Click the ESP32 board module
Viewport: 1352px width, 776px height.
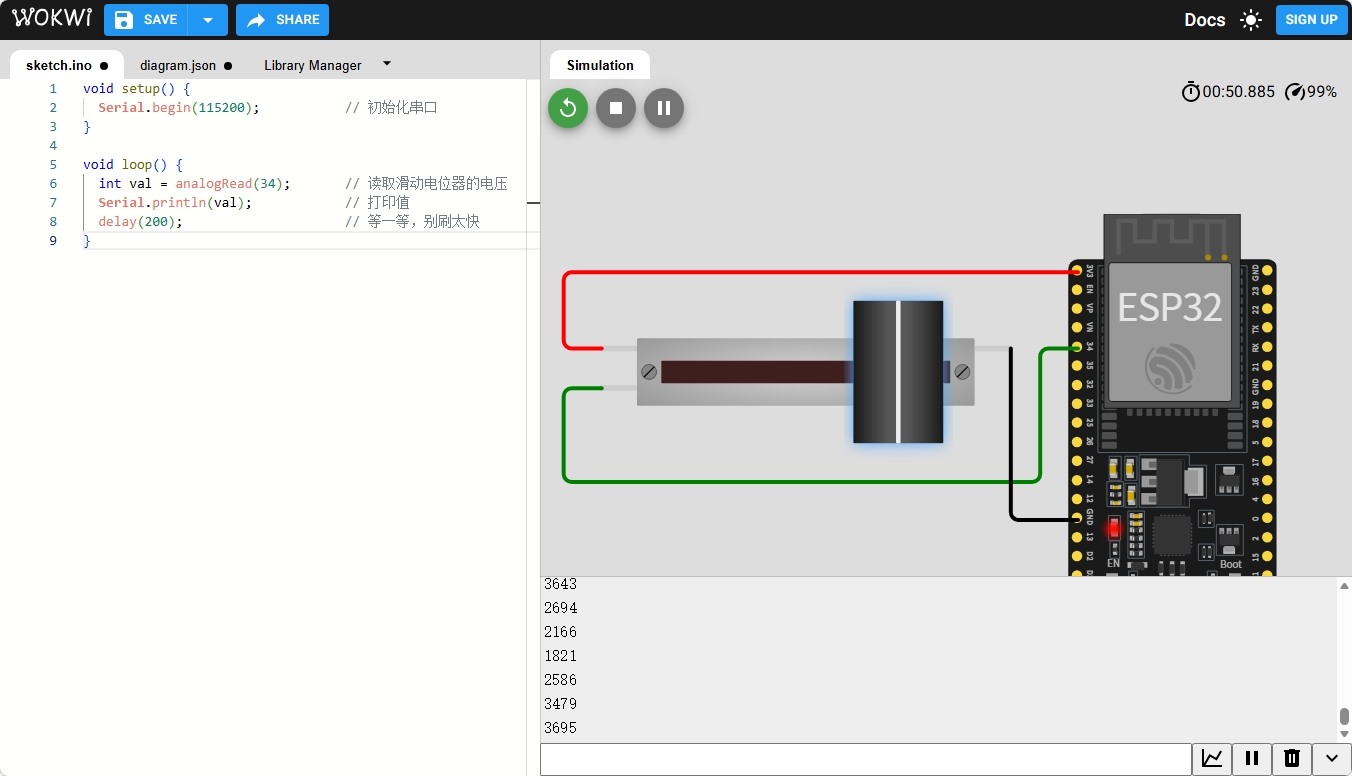click(x=1171, y=395)
